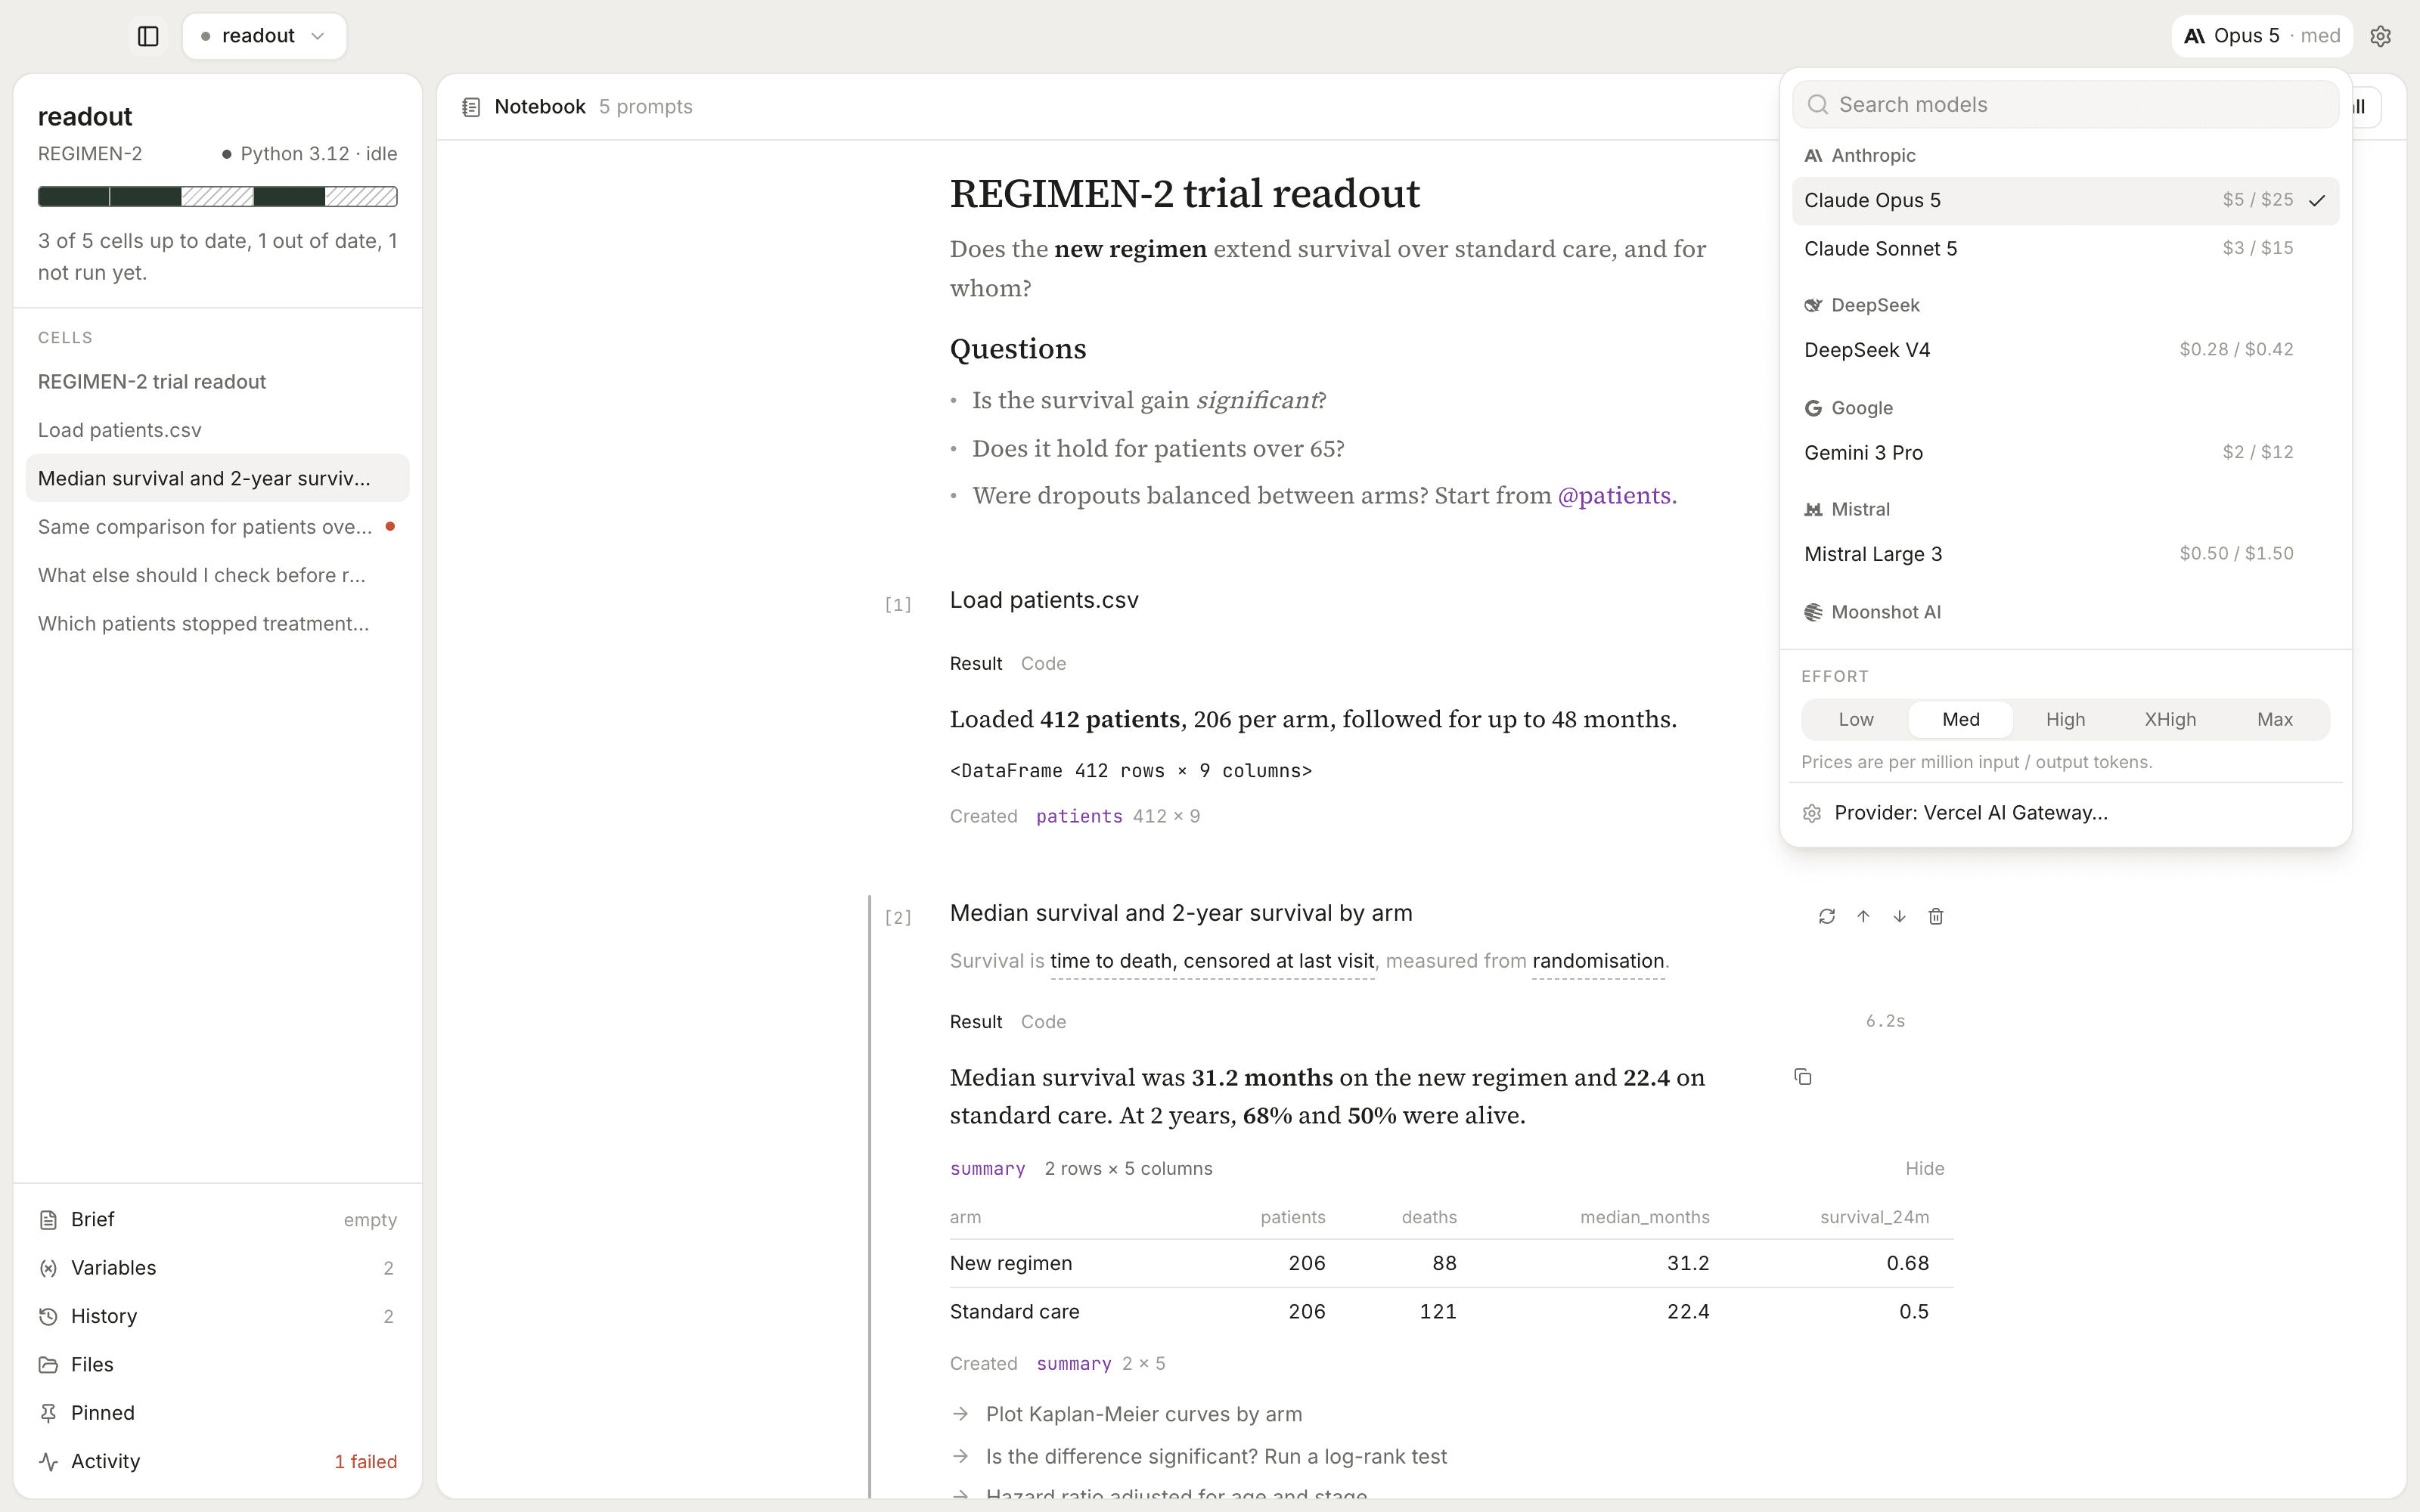
Task: Click the cell status progress bar
Action: (217, 196)
